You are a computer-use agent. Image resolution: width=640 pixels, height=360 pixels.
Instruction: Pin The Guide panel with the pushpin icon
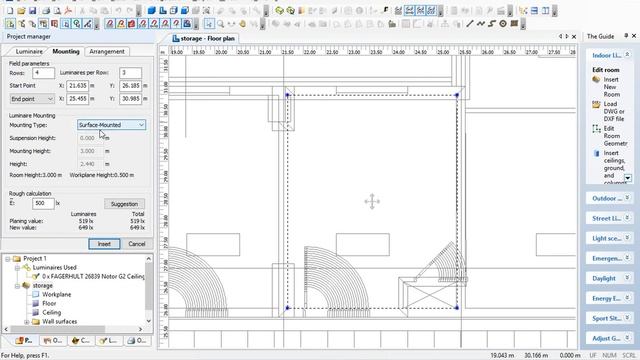pyautogui.click(x=626, y=36)
